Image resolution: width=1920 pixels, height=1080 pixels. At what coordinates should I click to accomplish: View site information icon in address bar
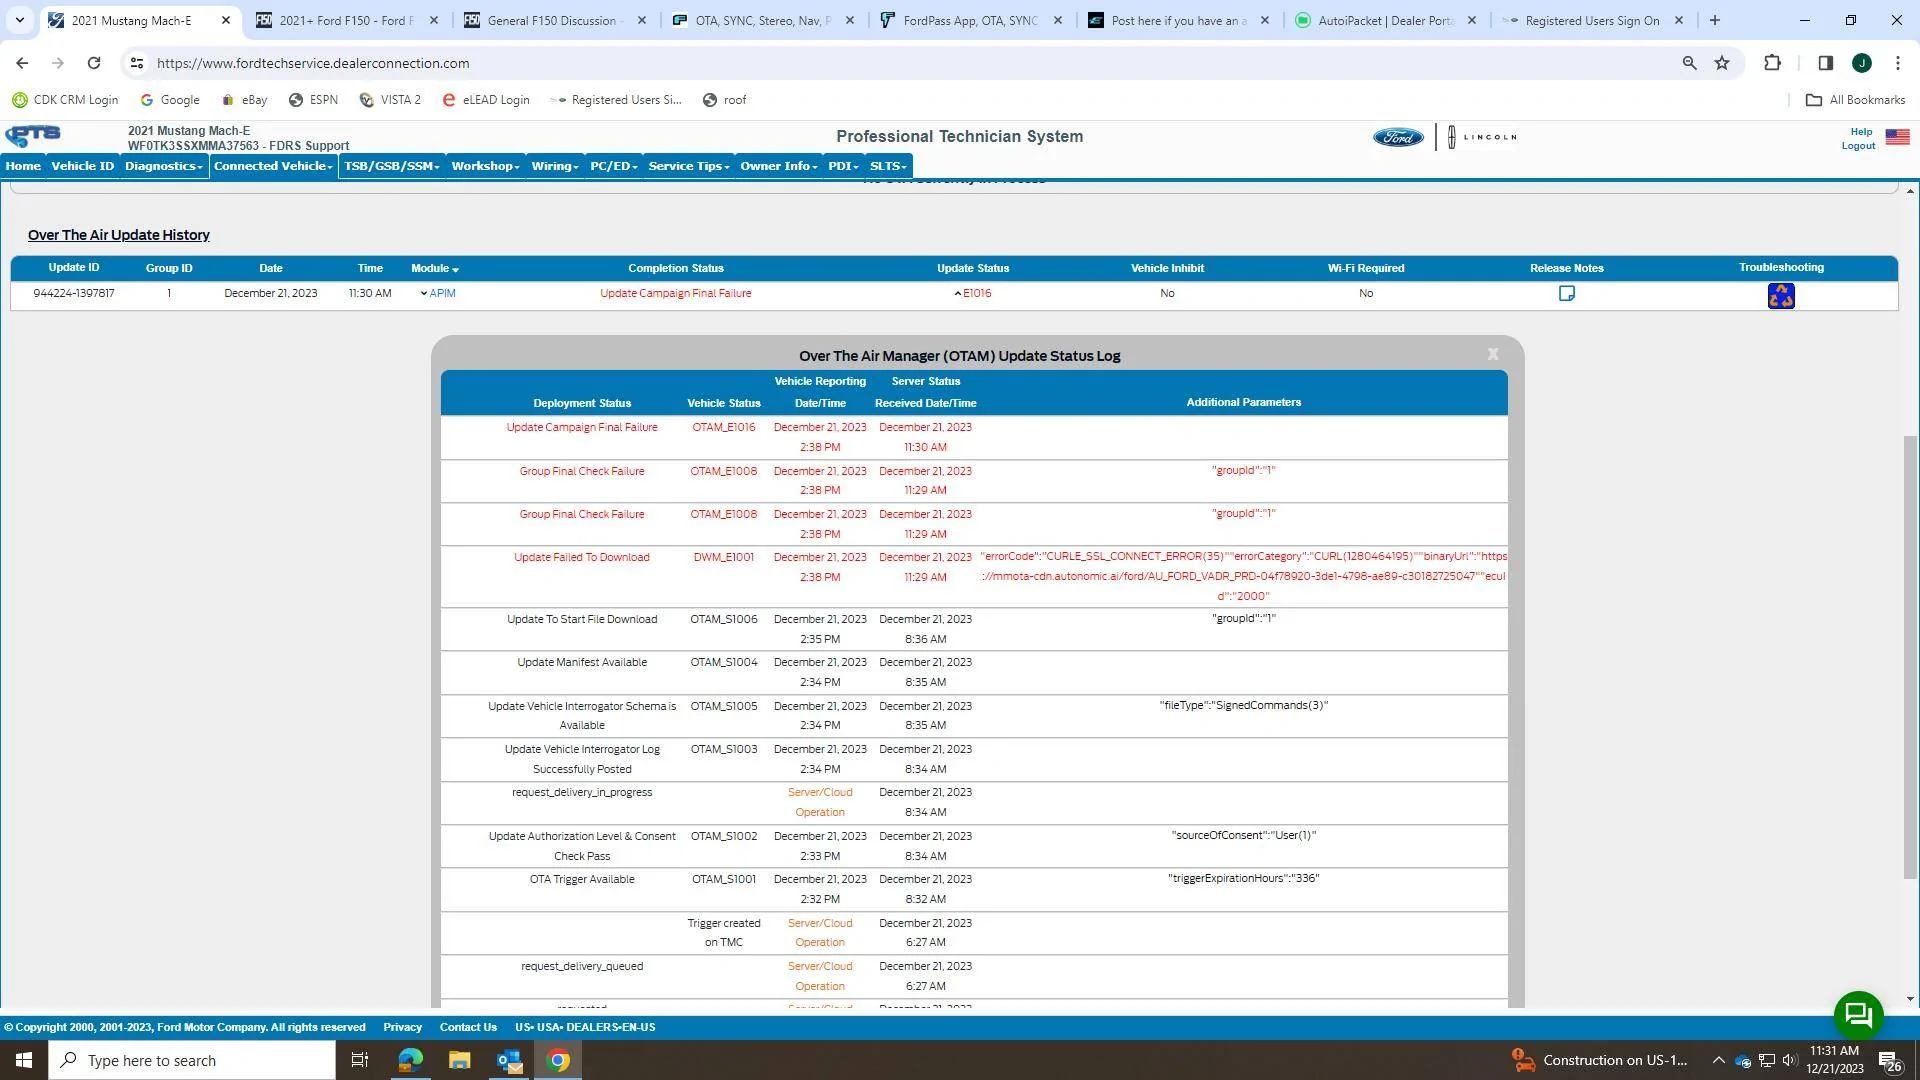(137, 63)
